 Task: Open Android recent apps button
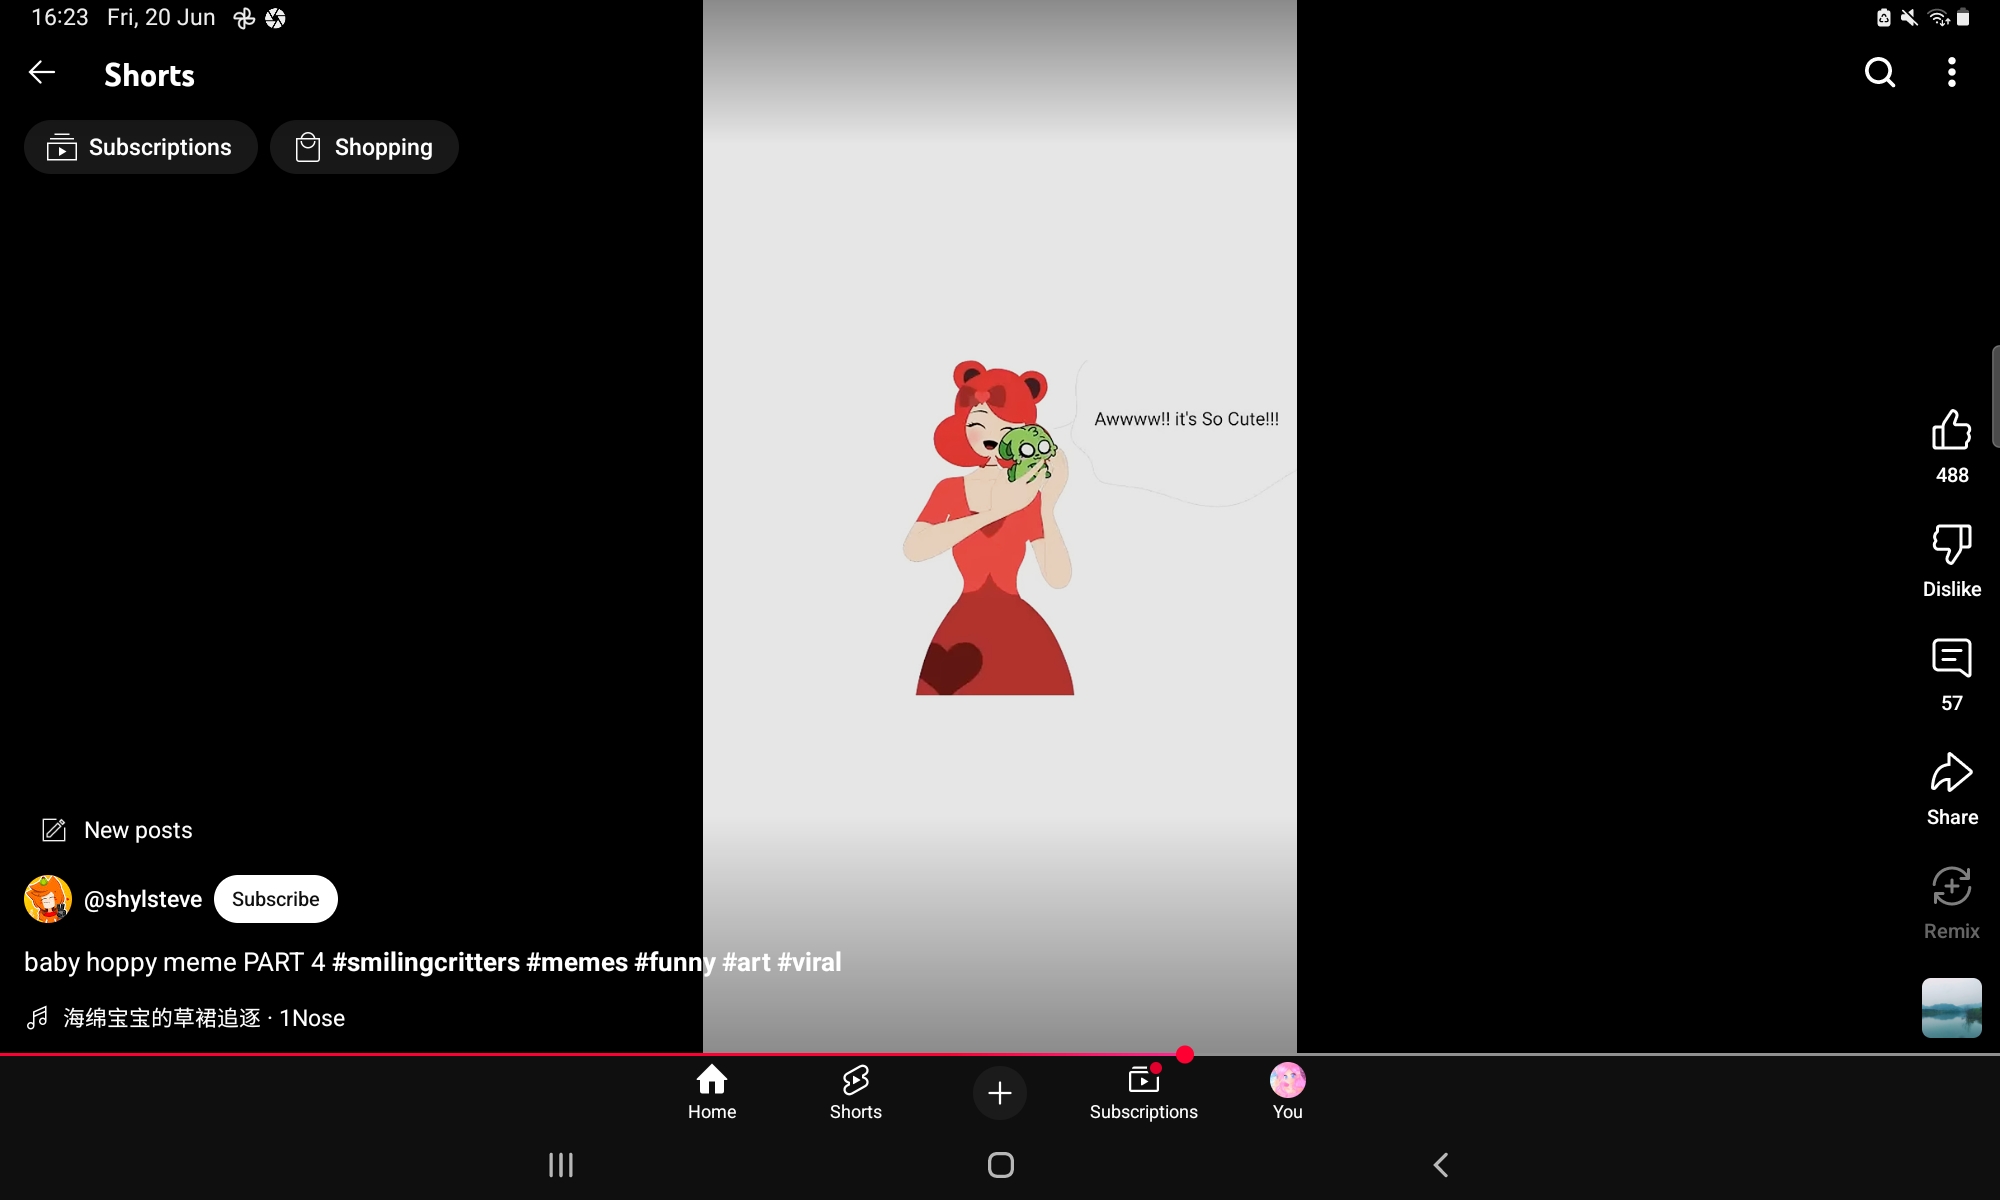pyautogui.click(x=561, y=1165)
